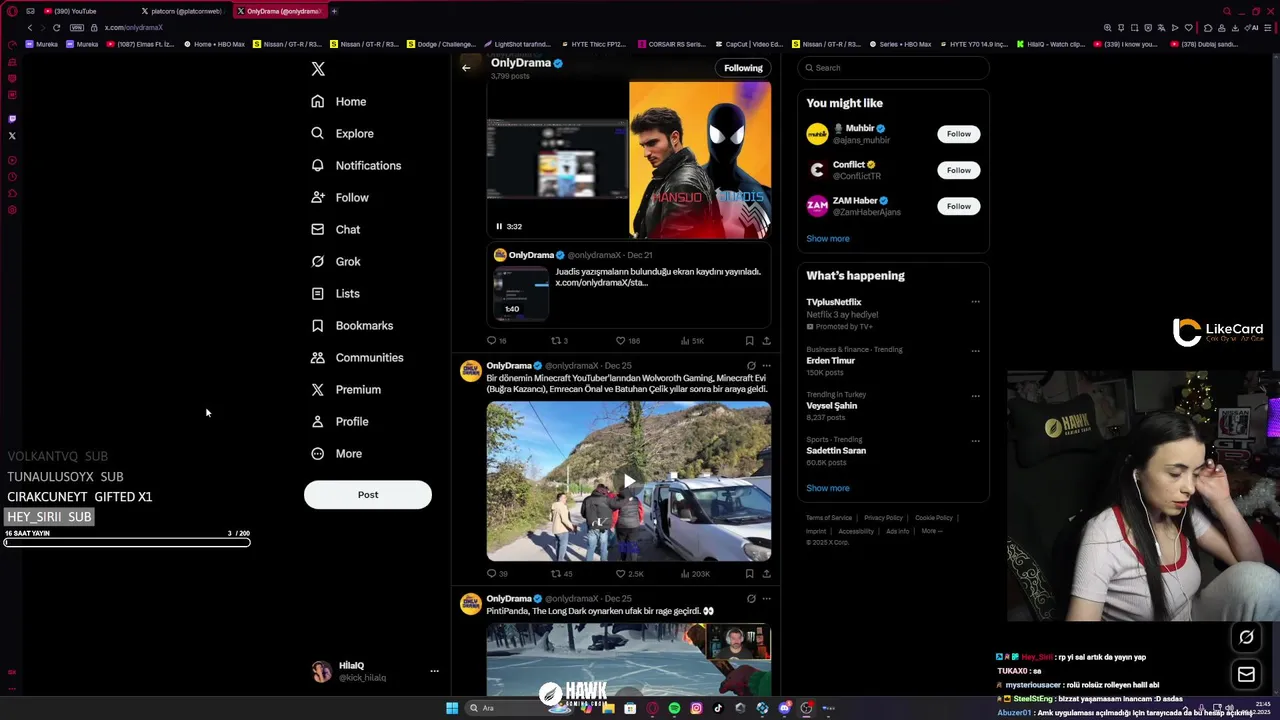Open Home in the X sidebar
Viewport: 1280px width, 720px height.
(338, 101)
